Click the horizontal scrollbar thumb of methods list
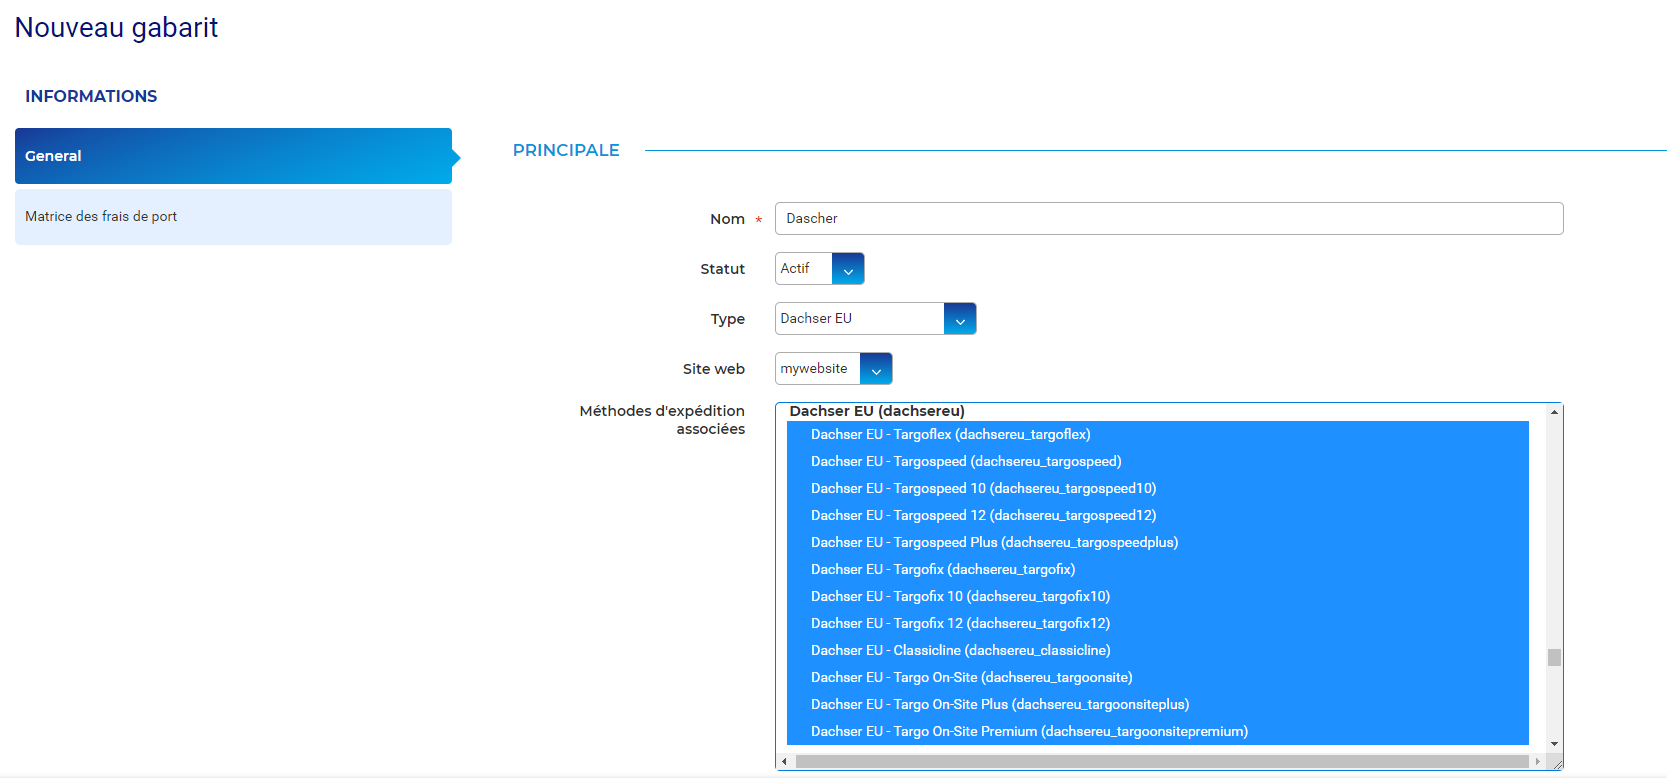Viewport: 1667px width, 778px height. (1162, 761)
